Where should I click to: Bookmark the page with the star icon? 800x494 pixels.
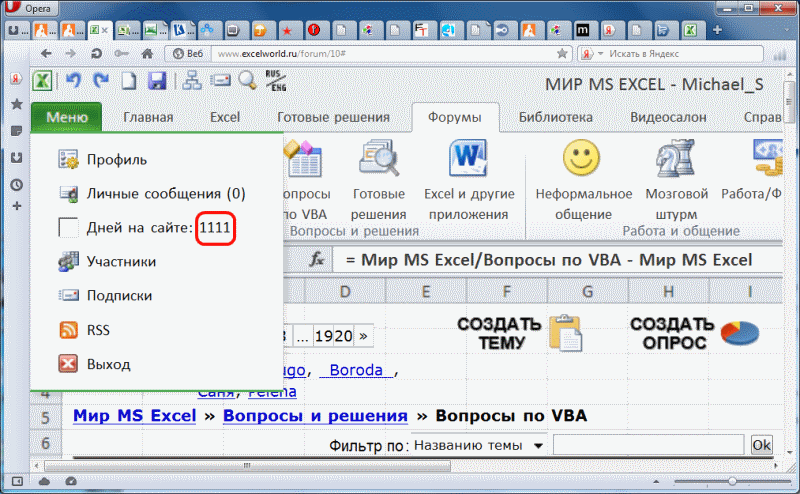pos(562,54)
